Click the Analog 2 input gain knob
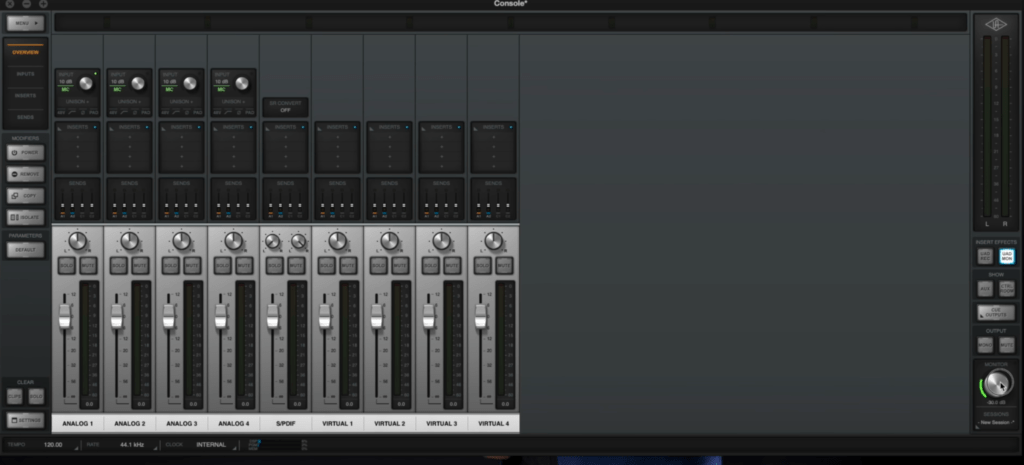Screen dimensions: 1024x465 click(138, 84)
